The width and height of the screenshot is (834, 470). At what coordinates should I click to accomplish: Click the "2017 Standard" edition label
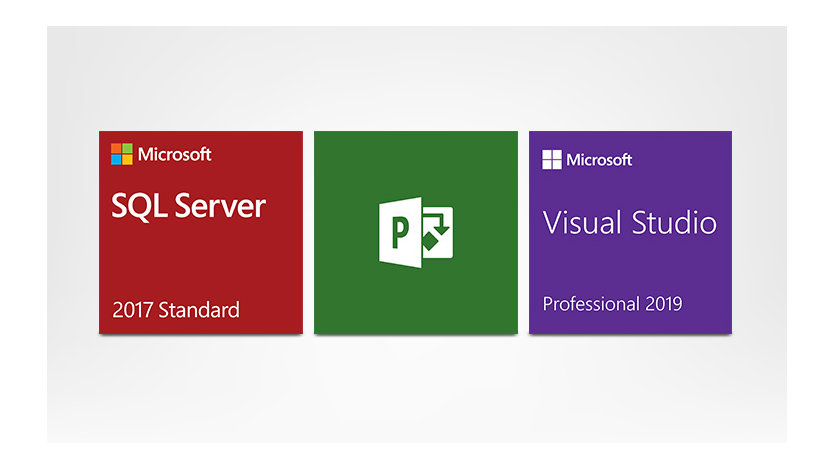click(x=175, y=309)
